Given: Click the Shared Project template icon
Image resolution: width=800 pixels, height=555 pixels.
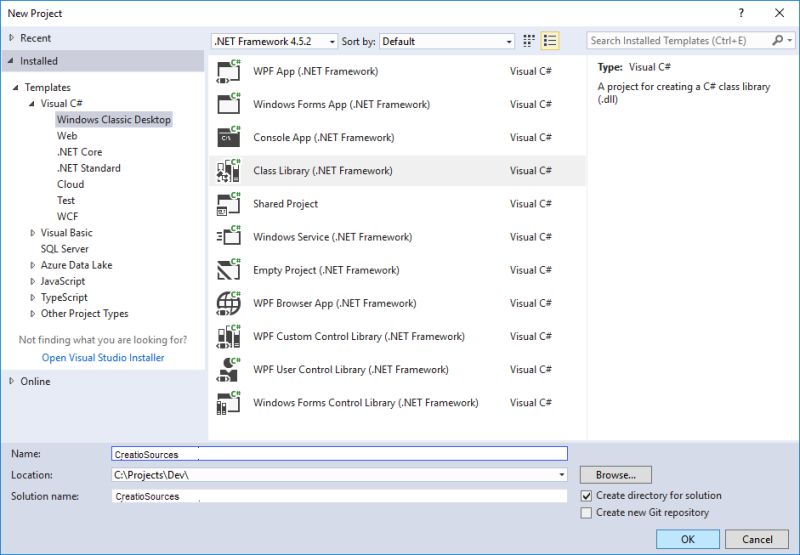Looking at the screenshot, I should pyautogui.click(x=229, y=204).
